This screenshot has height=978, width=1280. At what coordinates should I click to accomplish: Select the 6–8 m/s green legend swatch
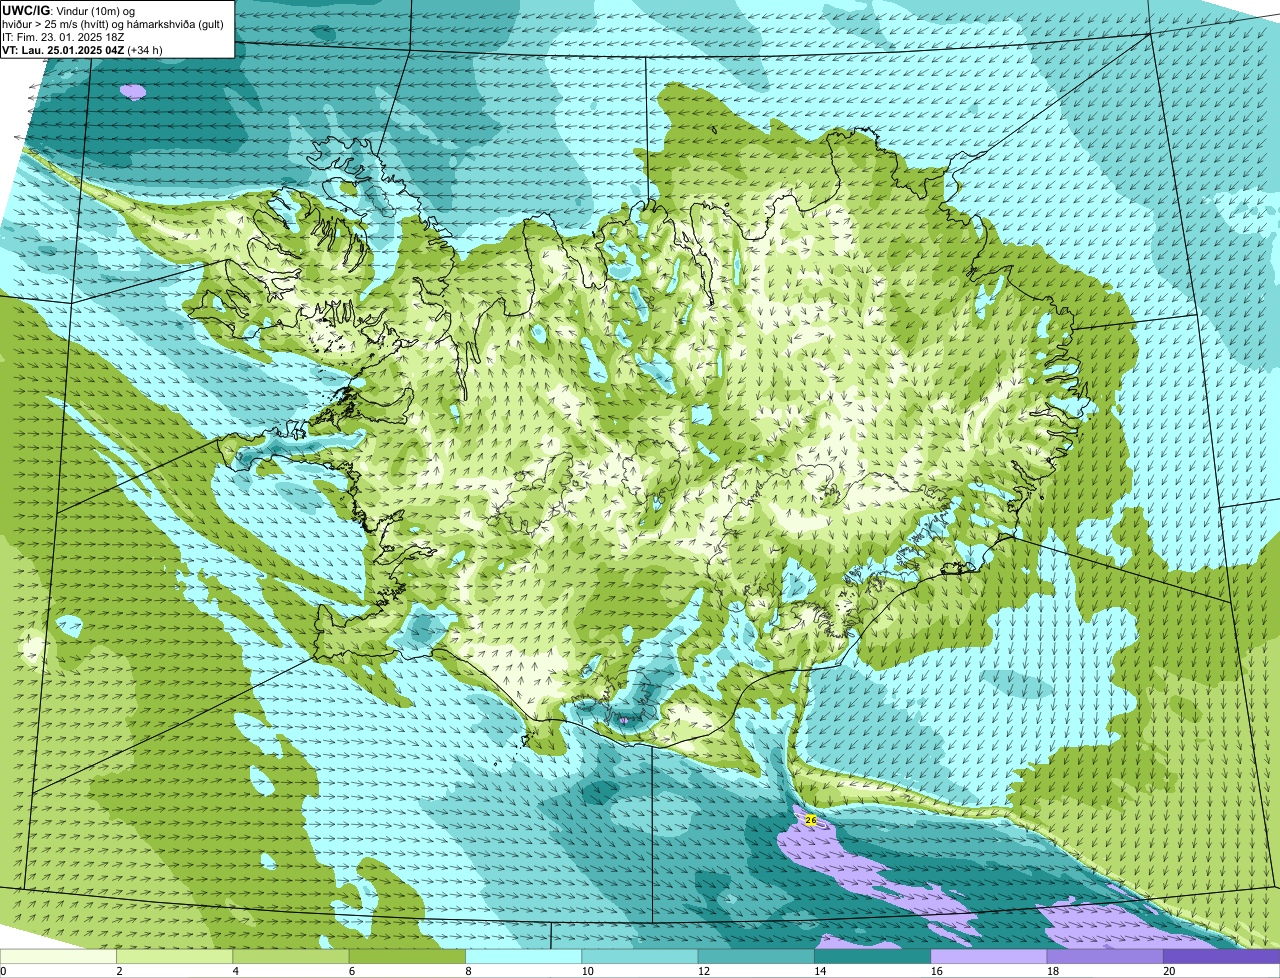coord(408,956)
